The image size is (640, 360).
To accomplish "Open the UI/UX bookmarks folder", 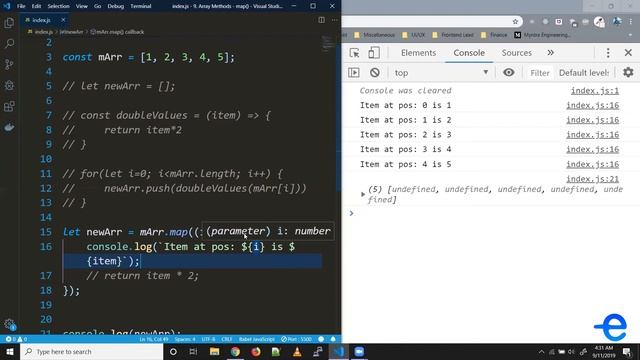I will click(413, 35).
